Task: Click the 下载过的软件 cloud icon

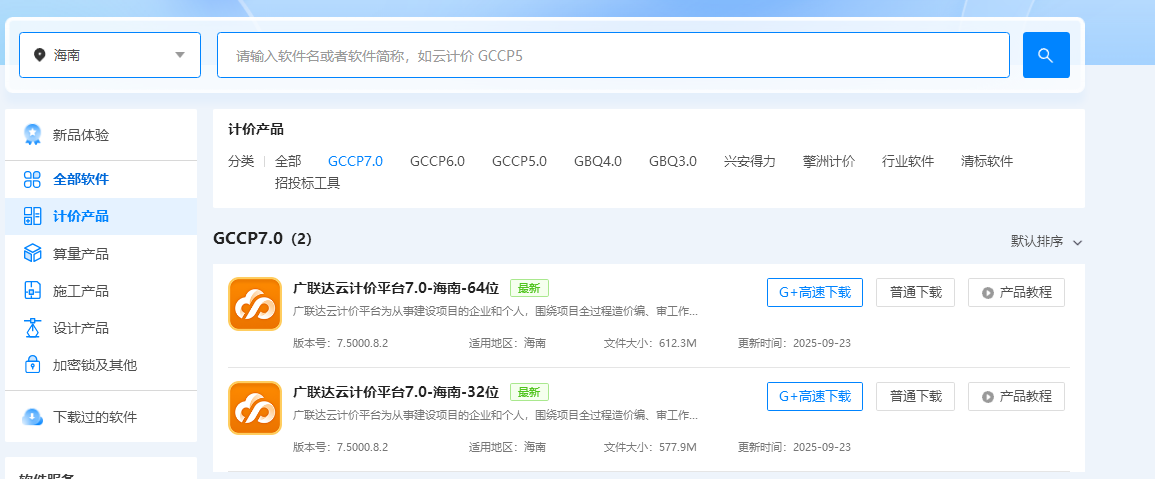Action: [x=32, y=416]
